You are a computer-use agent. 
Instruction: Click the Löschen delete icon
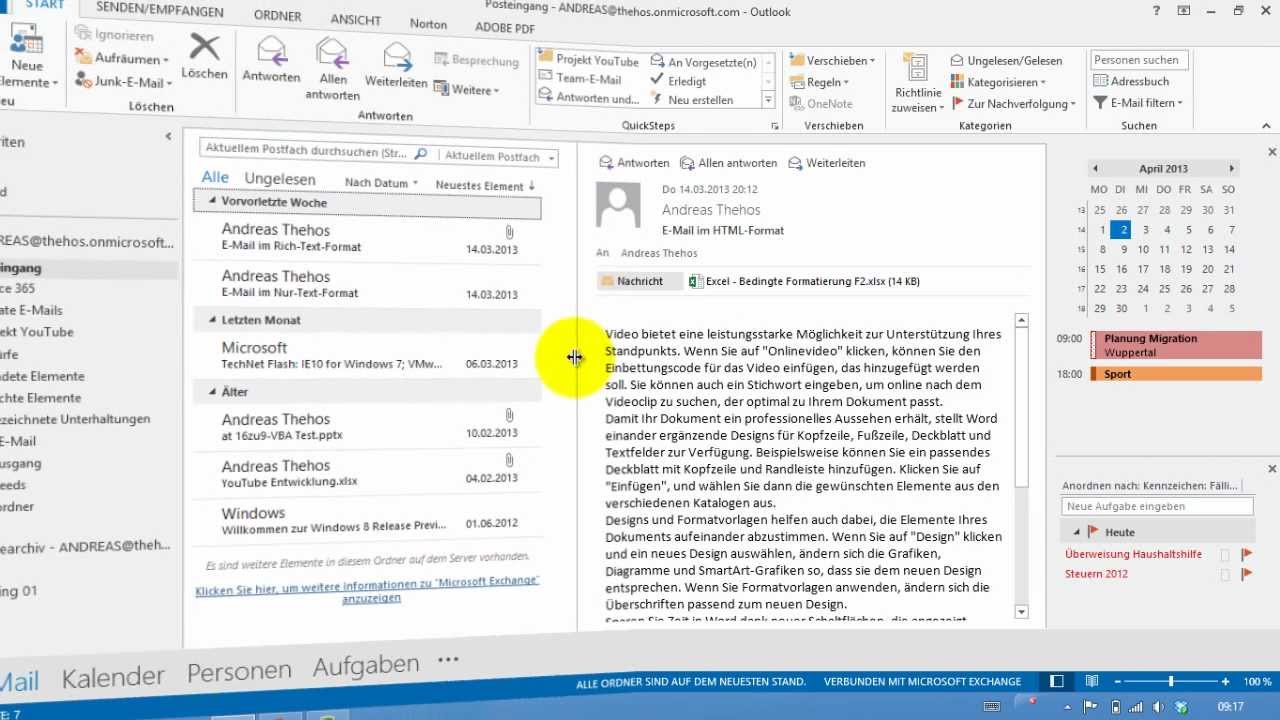[x=204, y=47]
